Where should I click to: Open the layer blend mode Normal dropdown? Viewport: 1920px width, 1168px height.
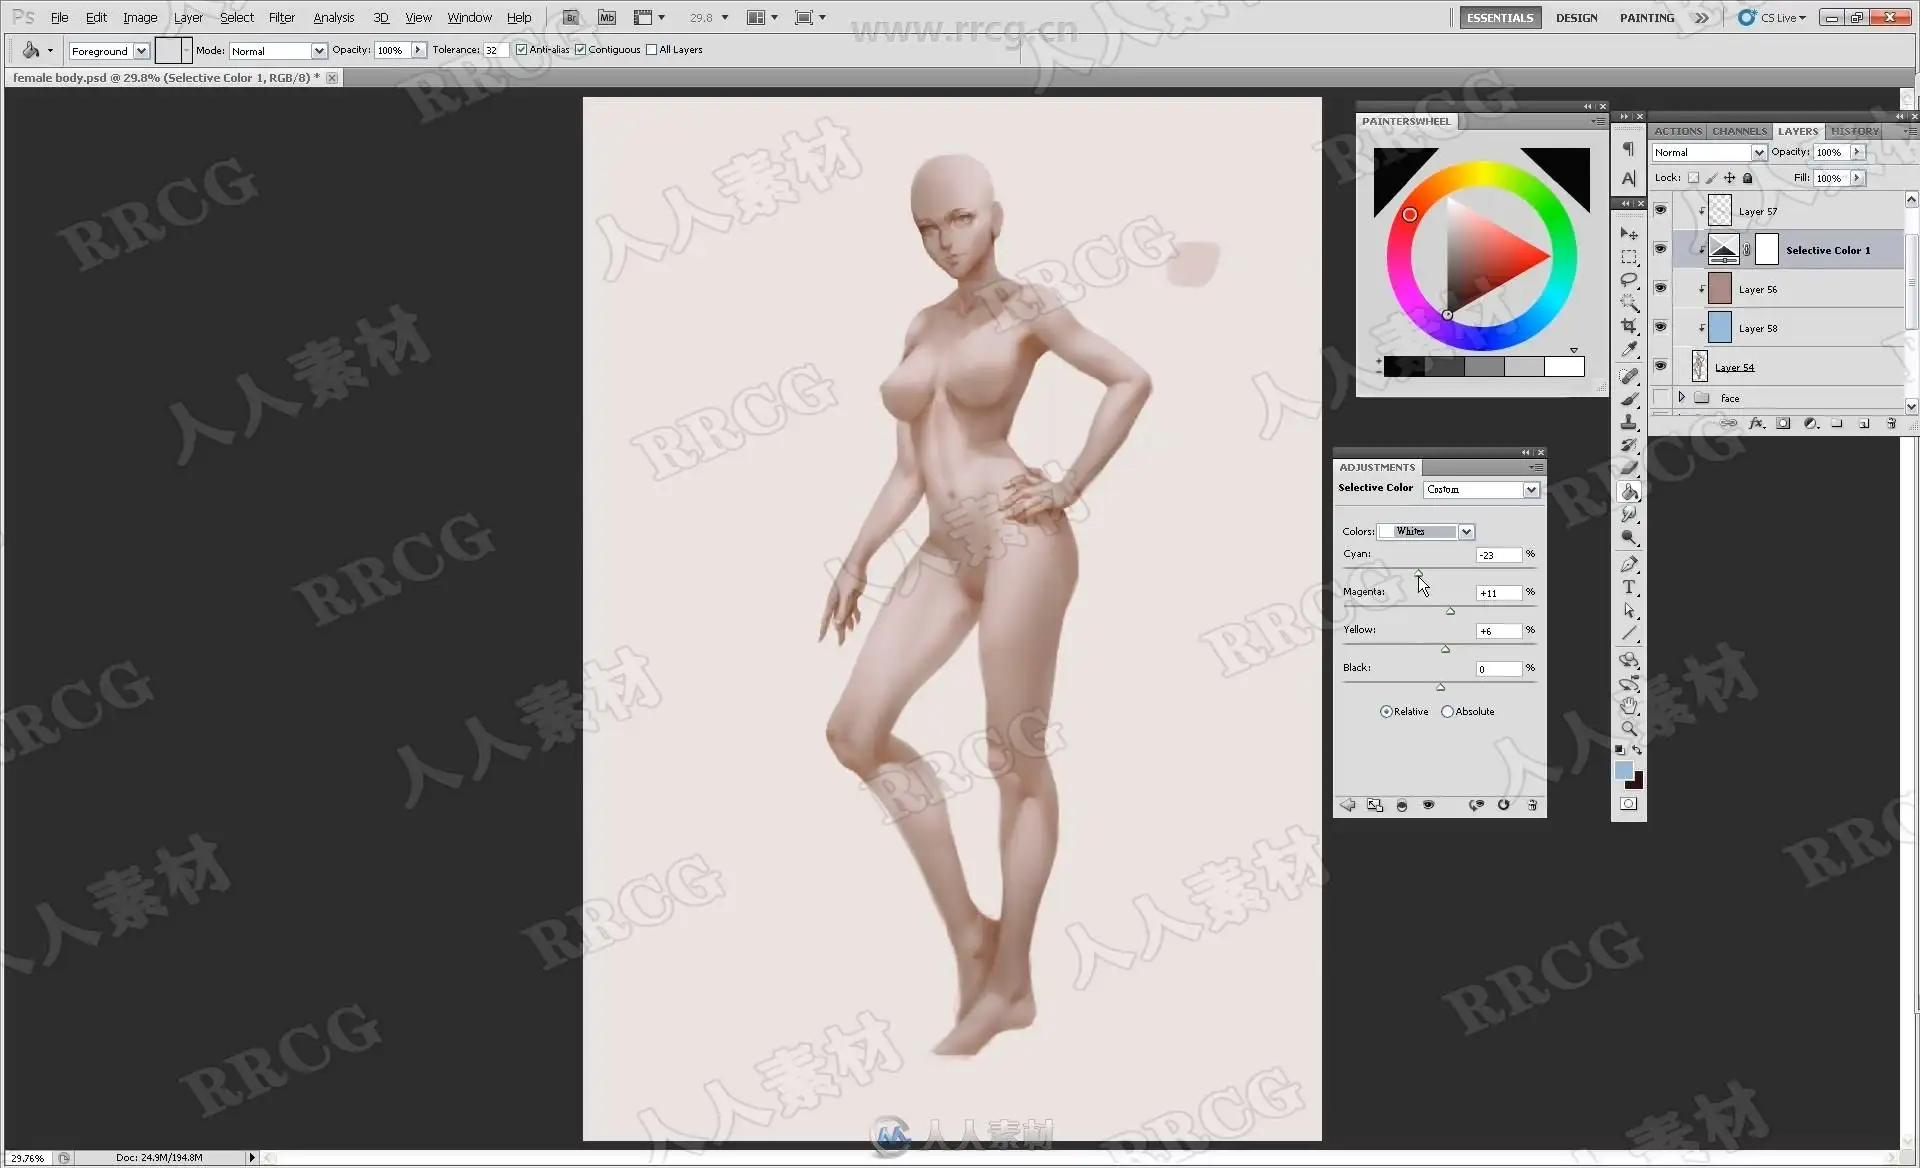1758,153
